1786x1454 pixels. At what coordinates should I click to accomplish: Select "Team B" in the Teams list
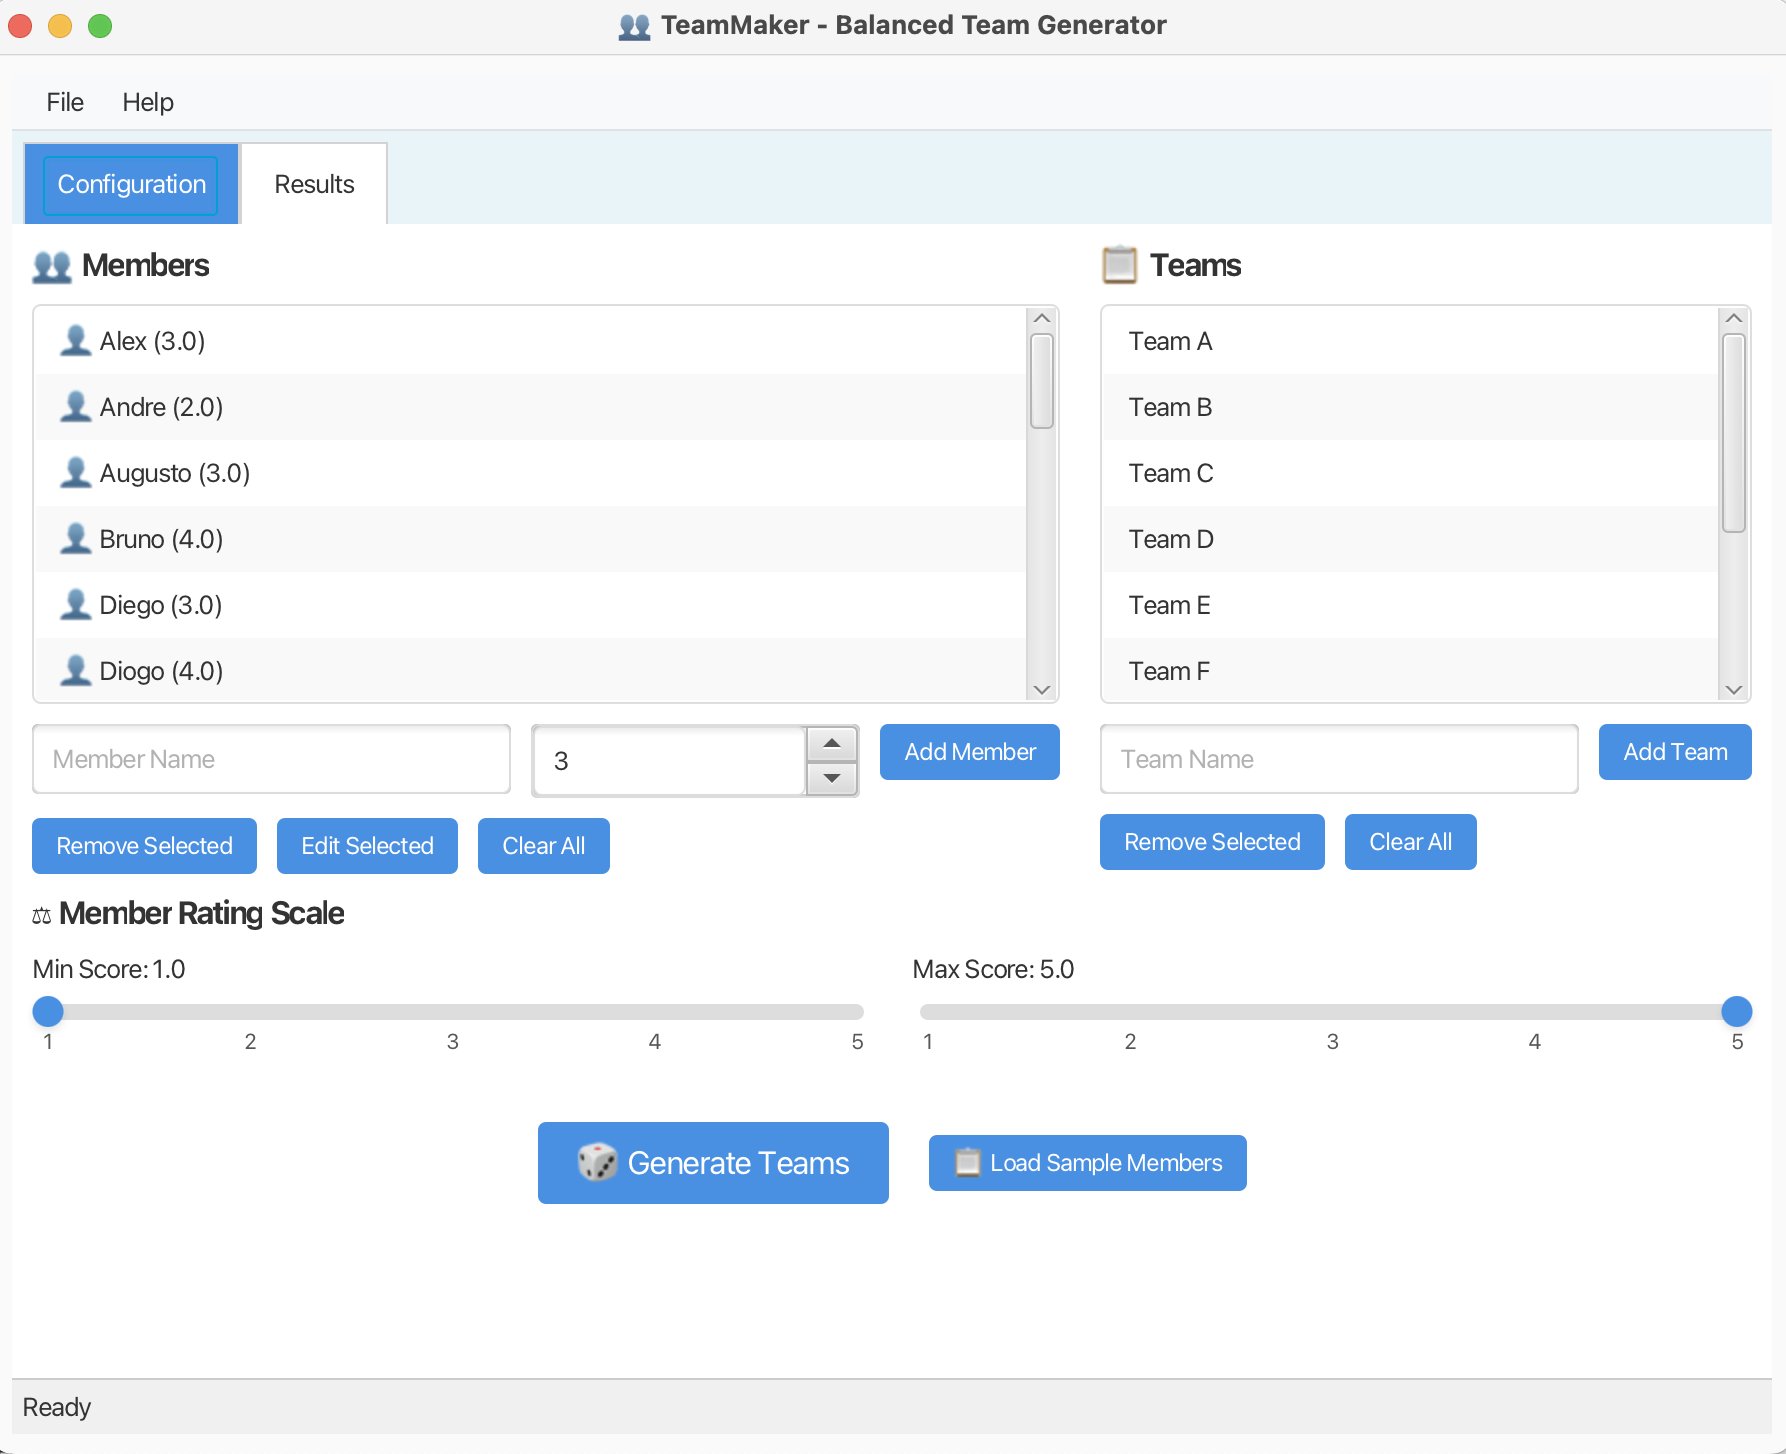pos(1410,407)
